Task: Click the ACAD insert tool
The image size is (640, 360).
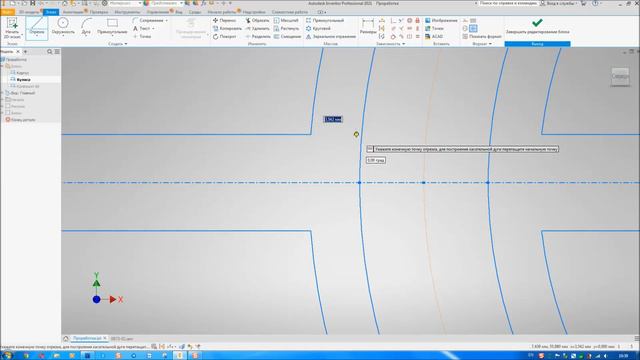Action: tap(434, 36)
